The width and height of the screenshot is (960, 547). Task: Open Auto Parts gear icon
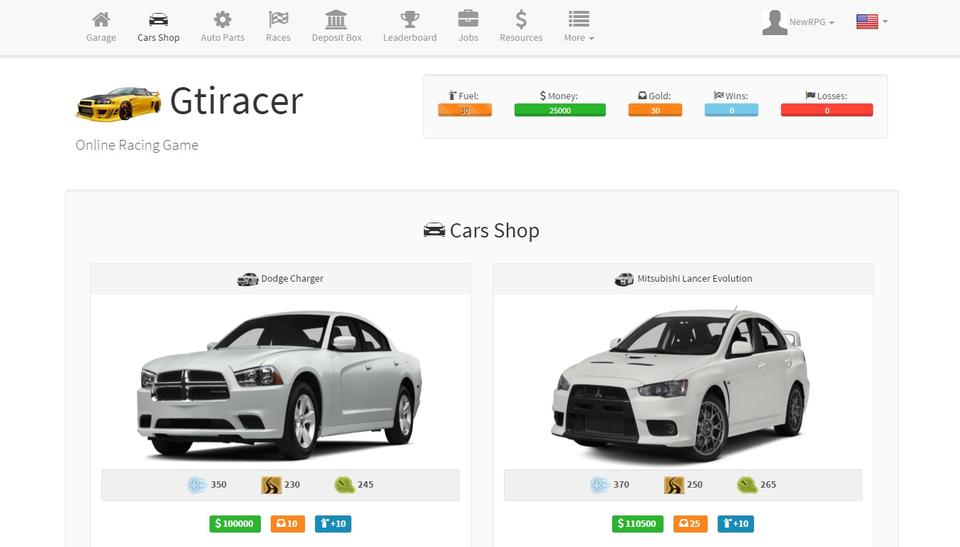click(x=222, y=20)
